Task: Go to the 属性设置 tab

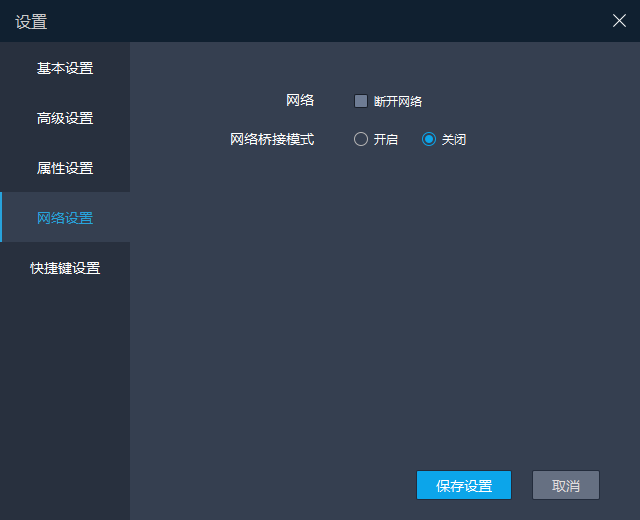Action: 65,168
